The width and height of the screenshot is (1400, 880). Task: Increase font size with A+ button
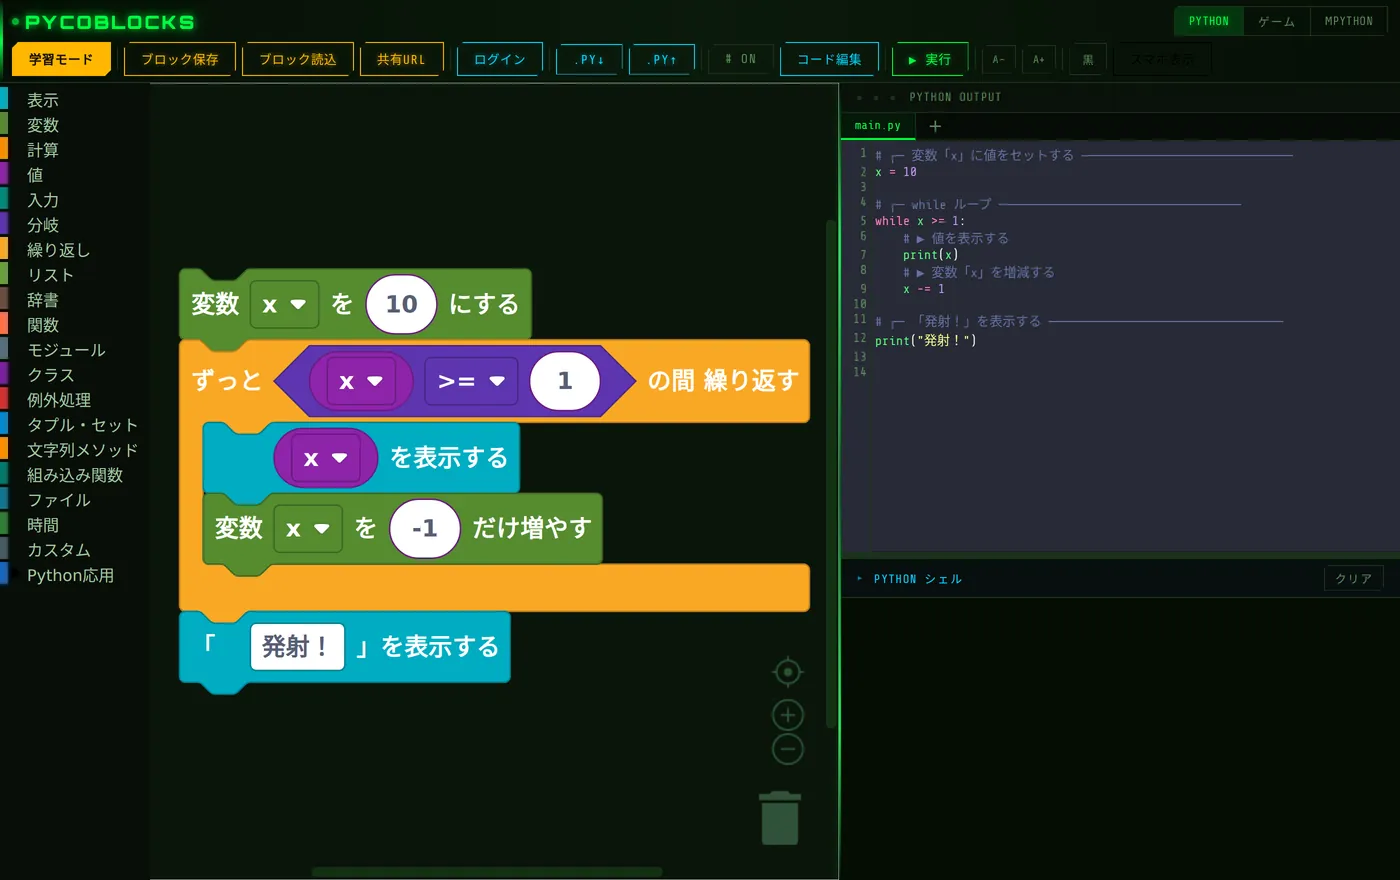coord(1039,59)
